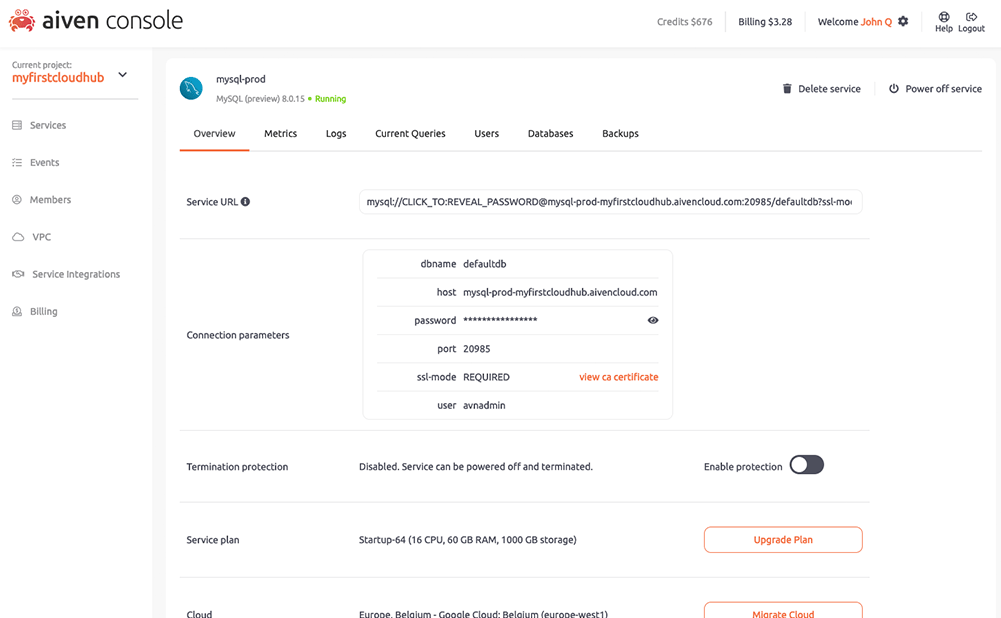Toggle Enable protection switch
Image resolution: width=1001 pixels, height=618 pixels.
pos(806,465)
